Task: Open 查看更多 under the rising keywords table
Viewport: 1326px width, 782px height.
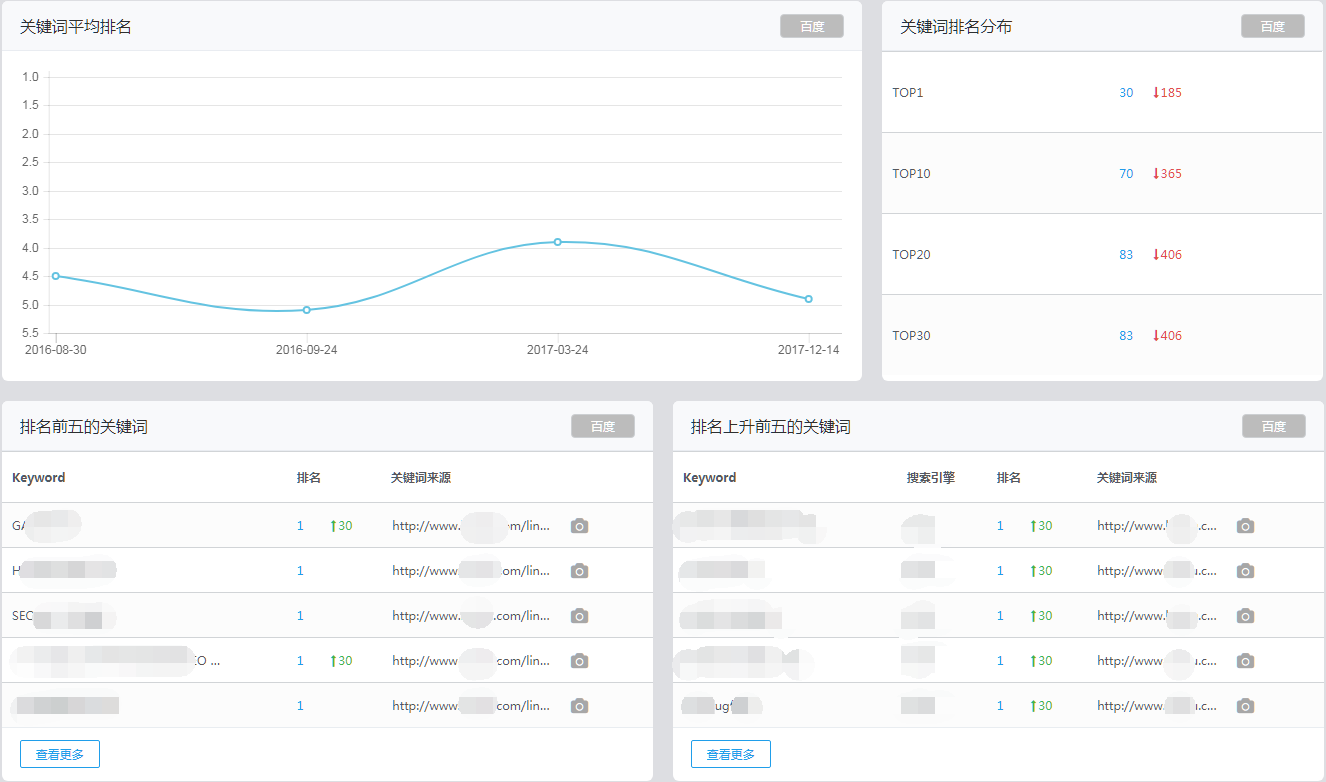Action: point(731,754)
